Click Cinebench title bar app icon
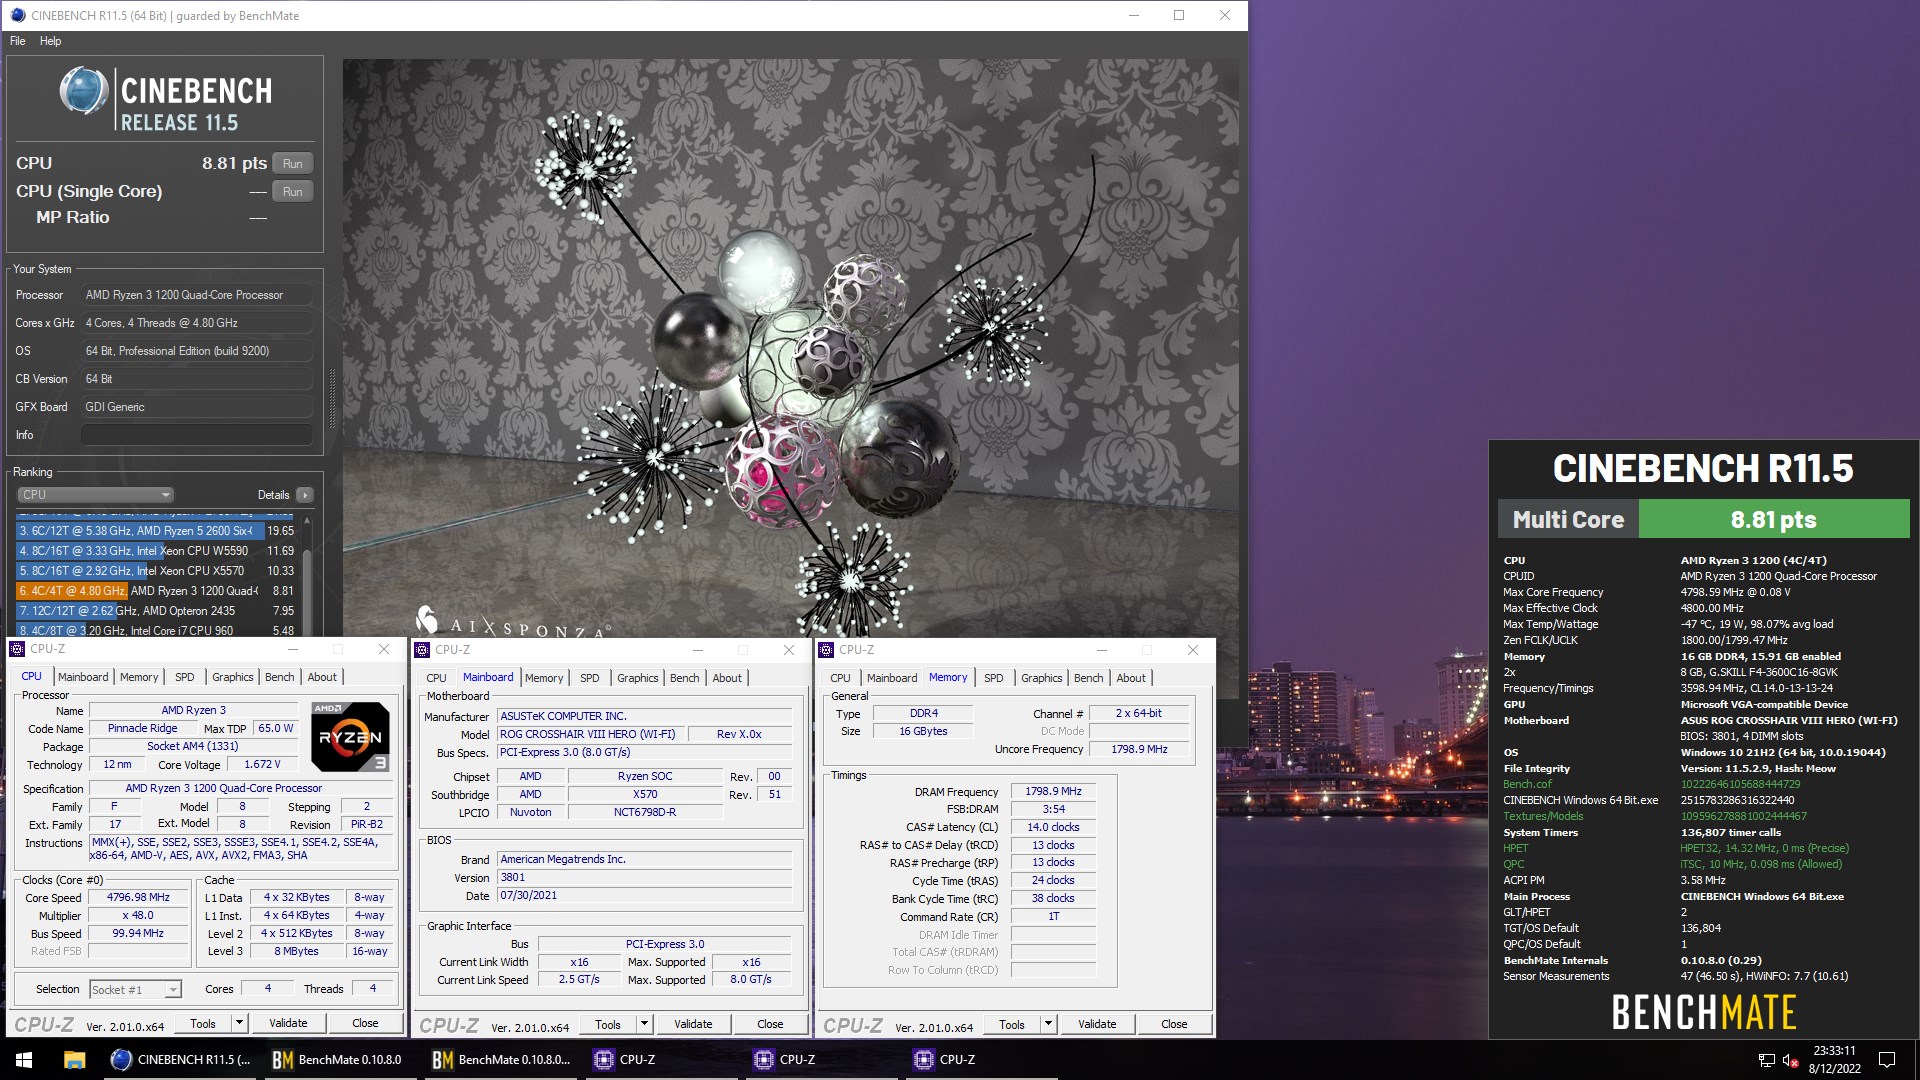Viewport: 1920px width, 1080px height. (17, 15)
